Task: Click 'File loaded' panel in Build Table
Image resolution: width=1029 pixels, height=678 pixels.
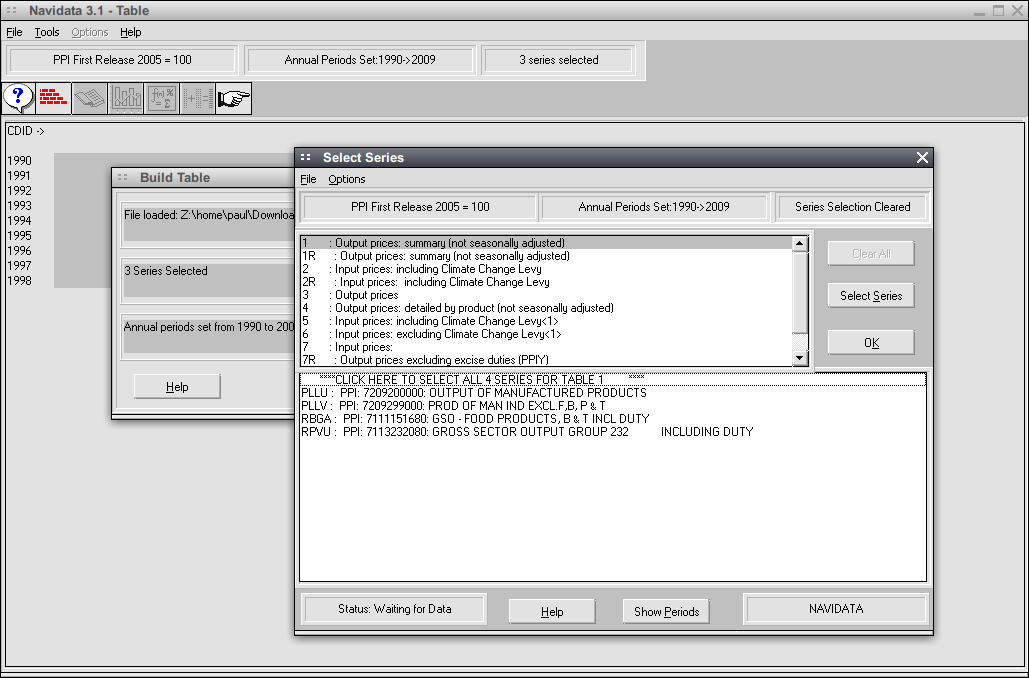Action: [x=207, y=222]
